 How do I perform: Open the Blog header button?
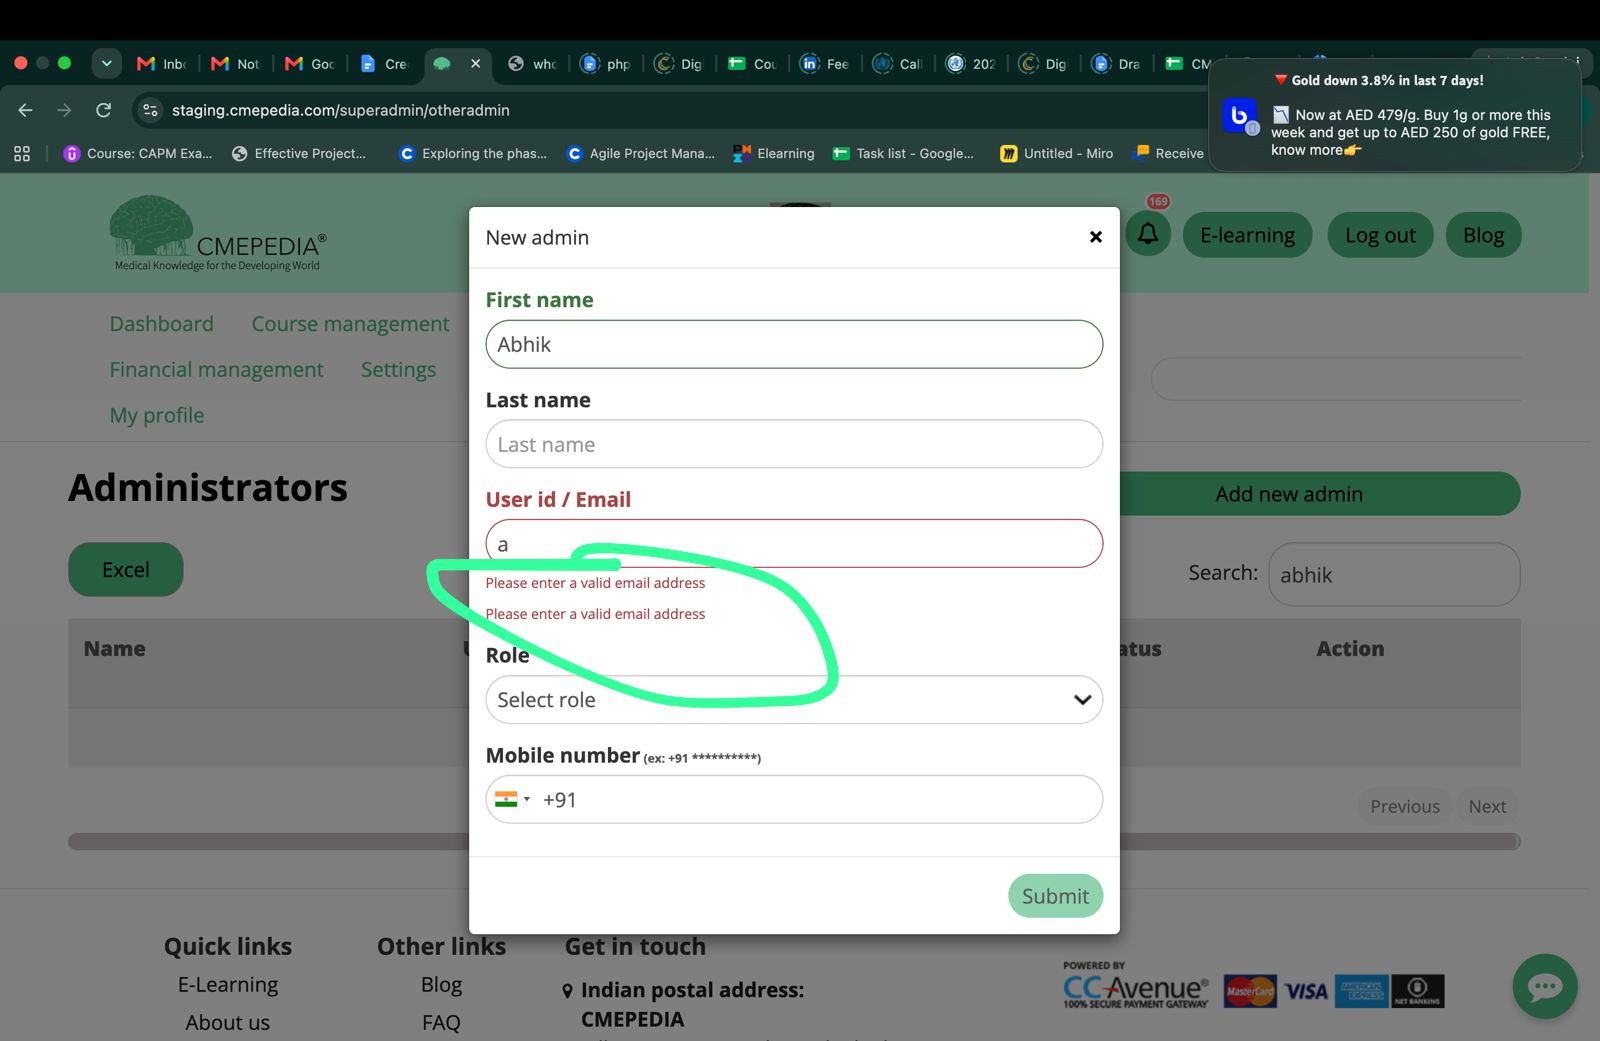click(x=1483, y=235)
